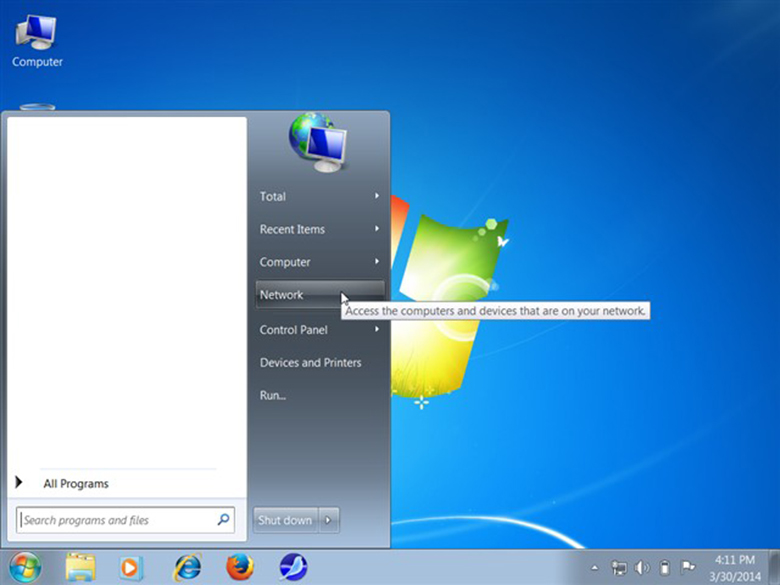Open the SeaMonkey browser taskbar icon
The image size is (780, 585).
tap(293, 566)
